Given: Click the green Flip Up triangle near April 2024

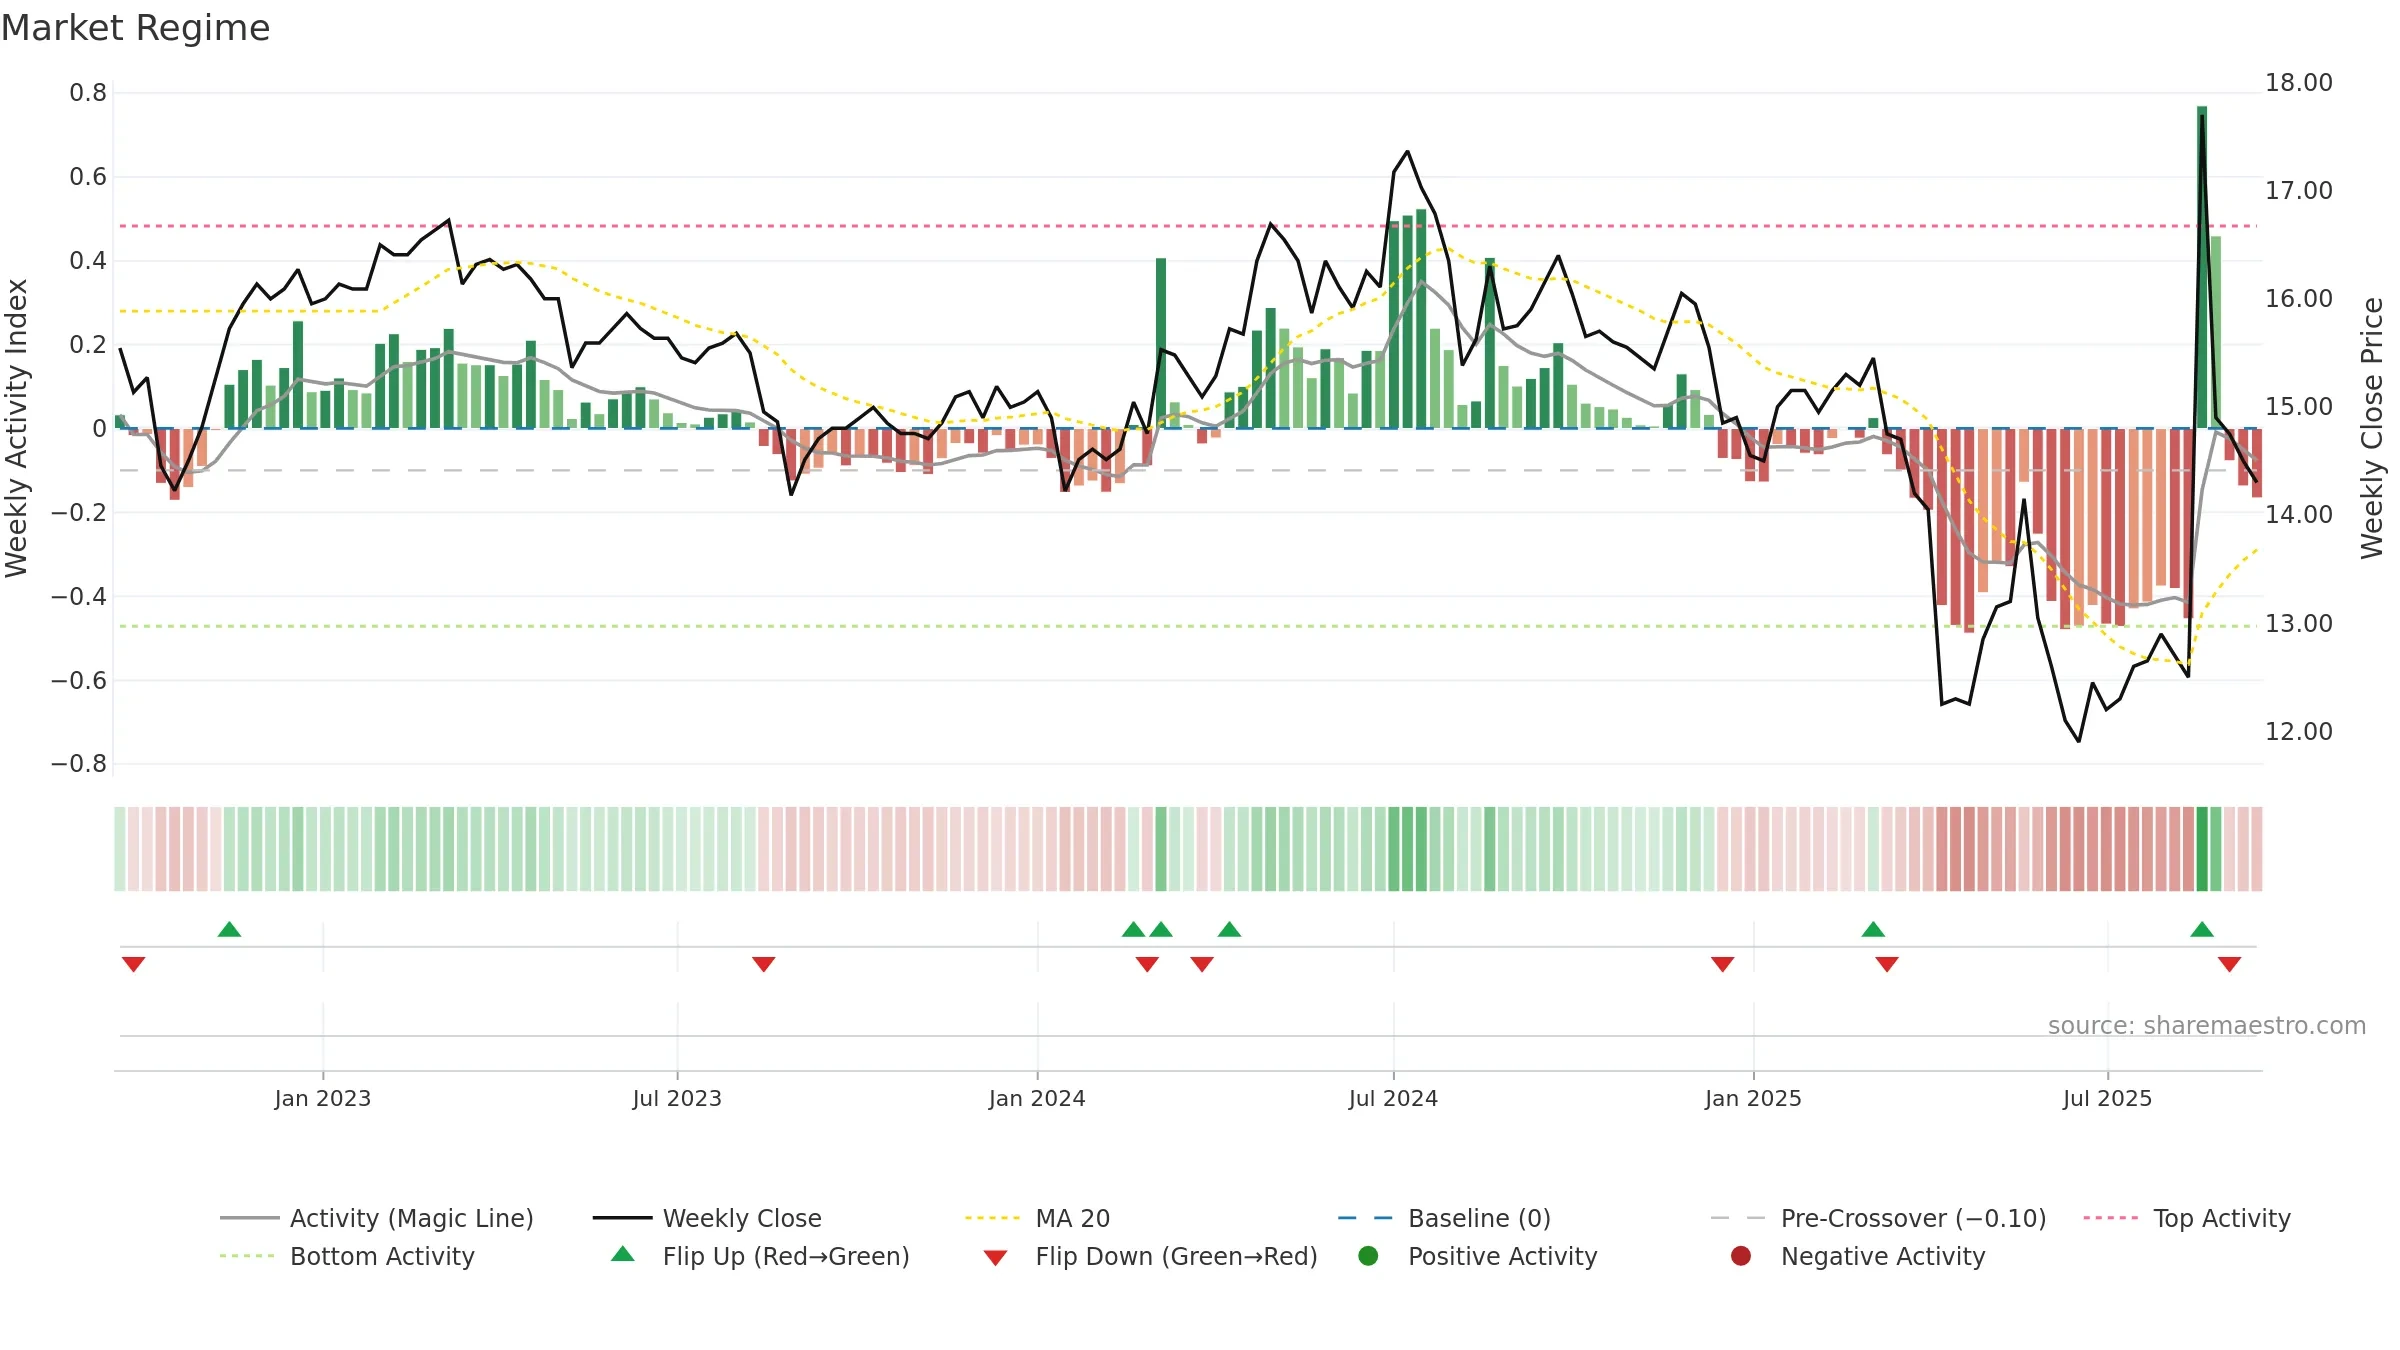Looking at the screenshot, I should tap(1229, 929).
